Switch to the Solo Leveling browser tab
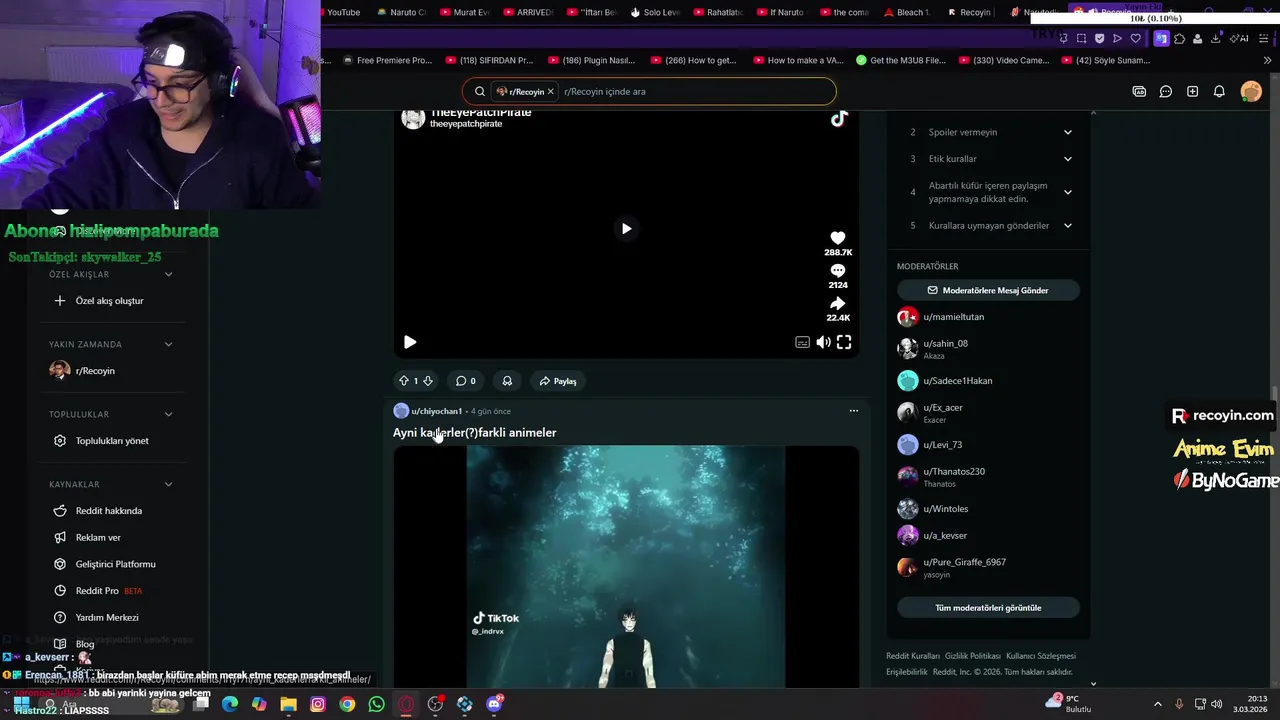Viewport: 1280px width, 720px height. click(655, 12)
